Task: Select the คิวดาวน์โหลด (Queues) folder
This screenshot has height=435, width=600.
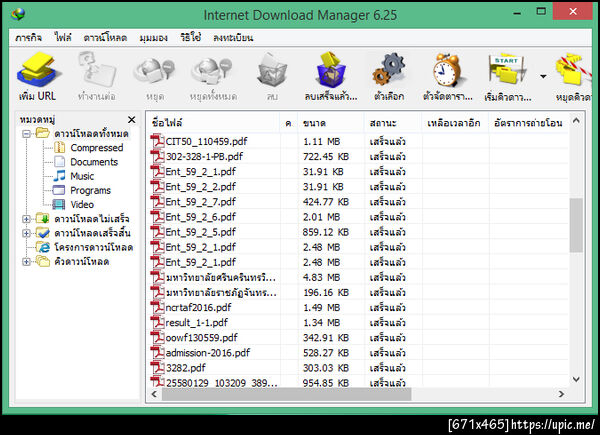Action: (82, 262)
